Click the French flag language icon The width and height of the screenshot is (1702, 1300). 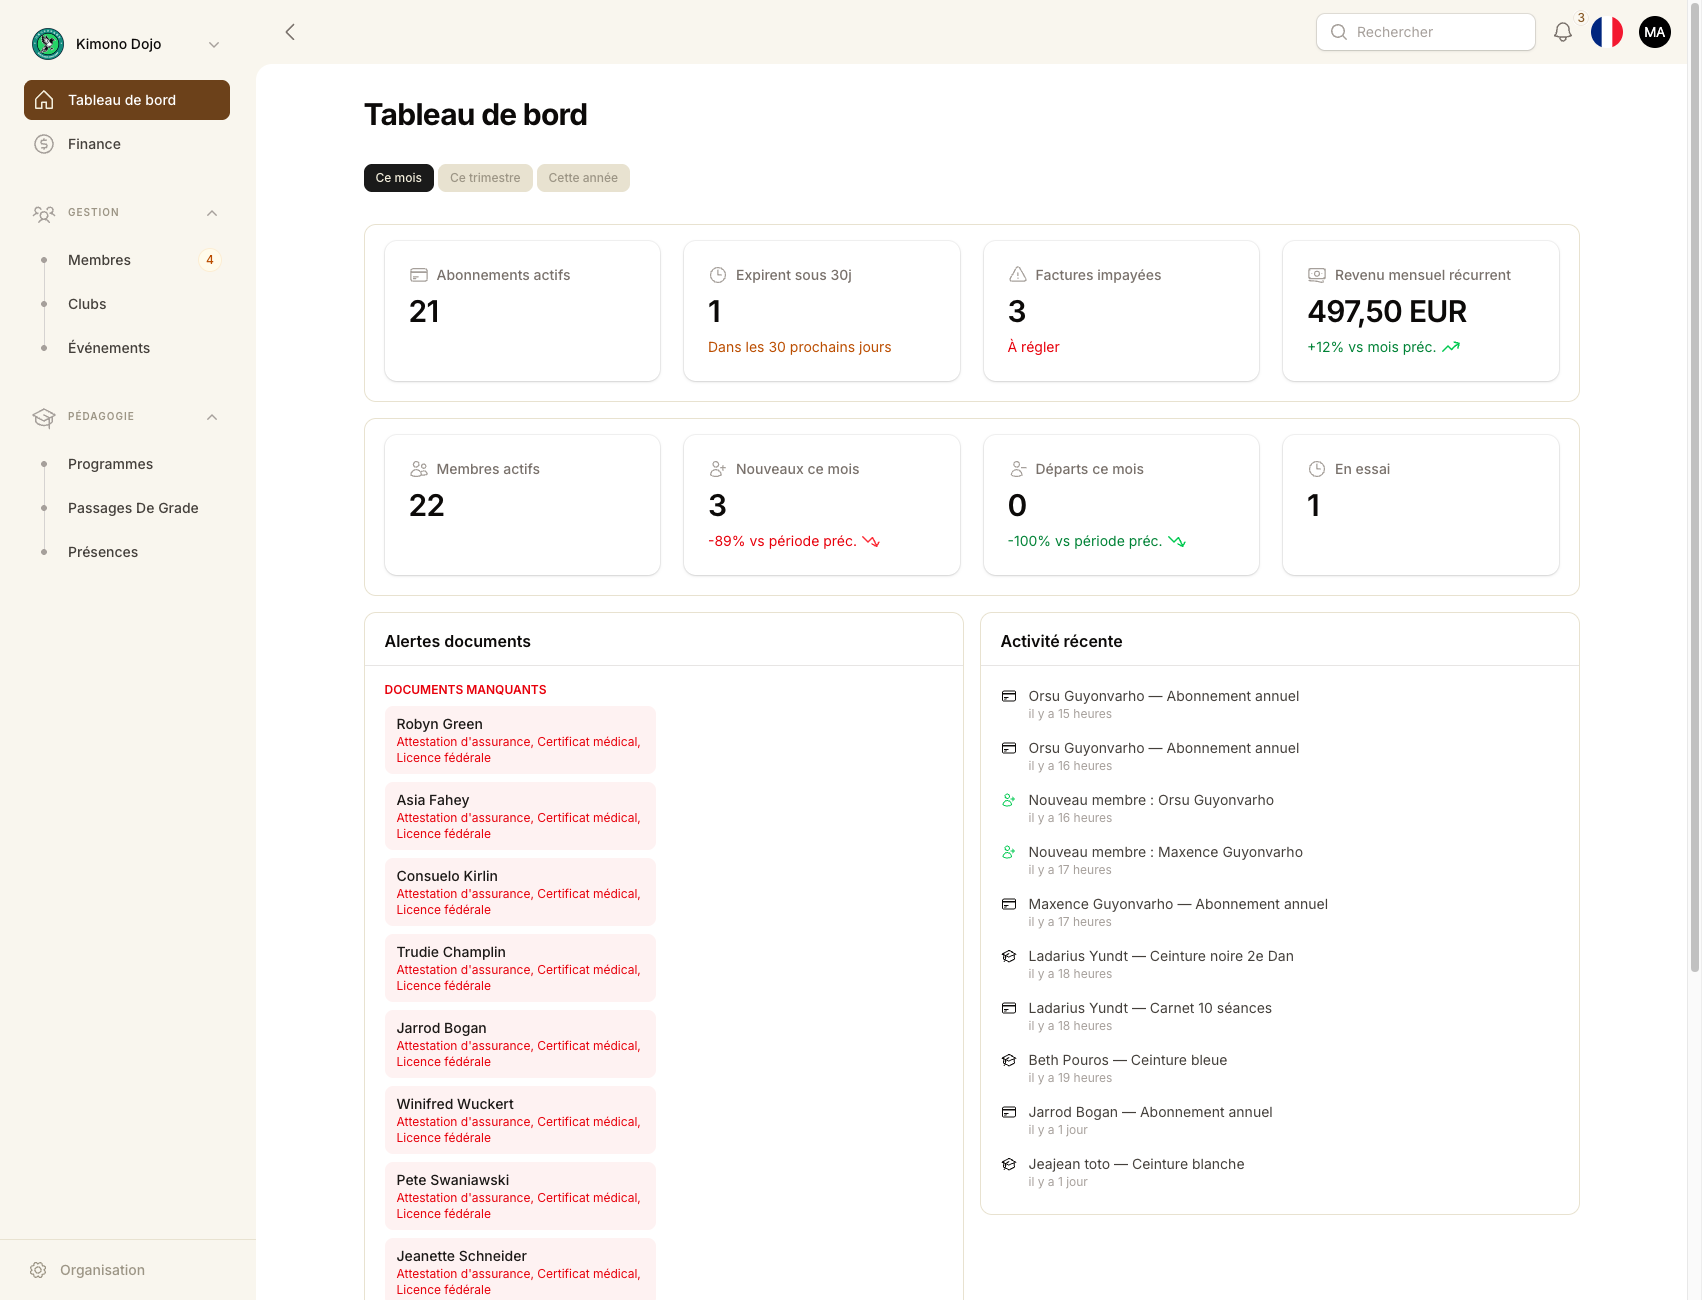[x=1607, y=32]
